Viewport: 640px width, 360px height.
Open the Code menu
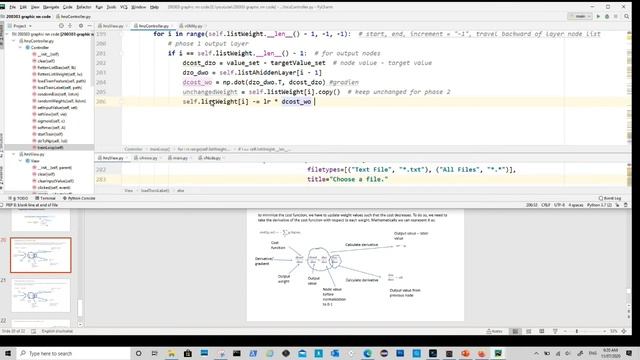click(67, 7)
